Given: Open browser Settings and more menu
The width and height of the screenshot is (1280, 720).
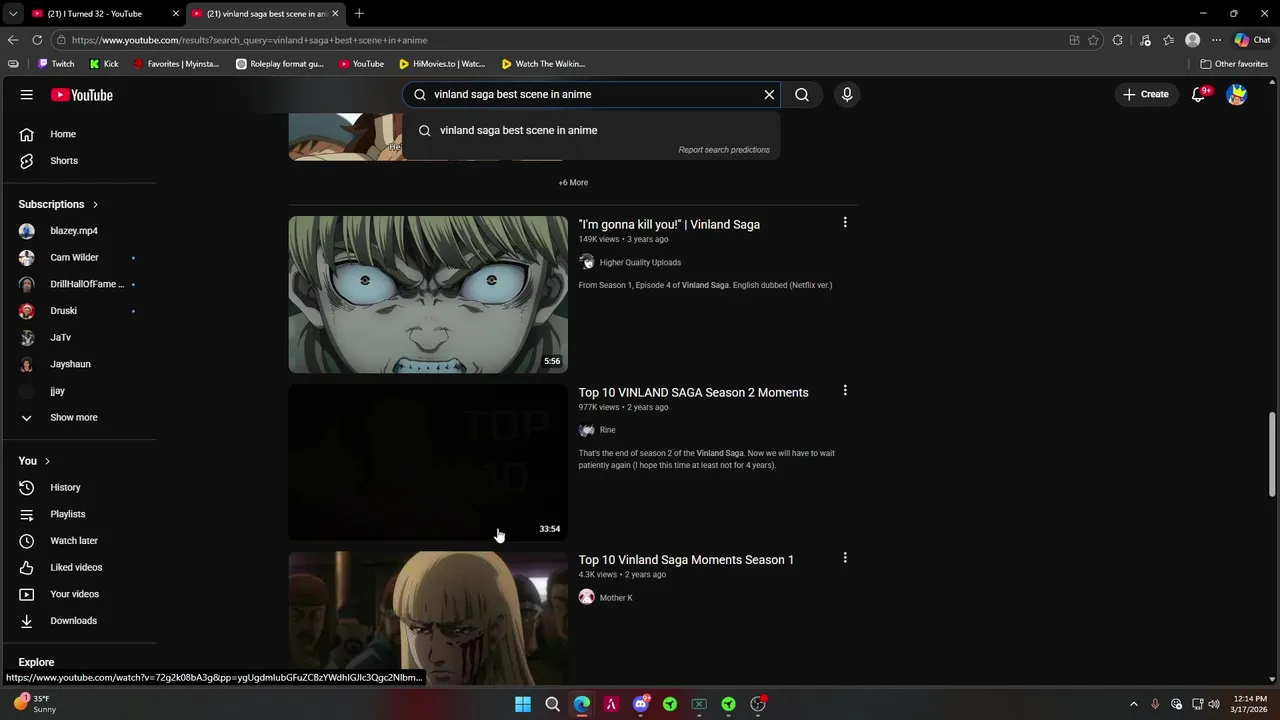Looking at the screenshot, I should (1217, 40).
